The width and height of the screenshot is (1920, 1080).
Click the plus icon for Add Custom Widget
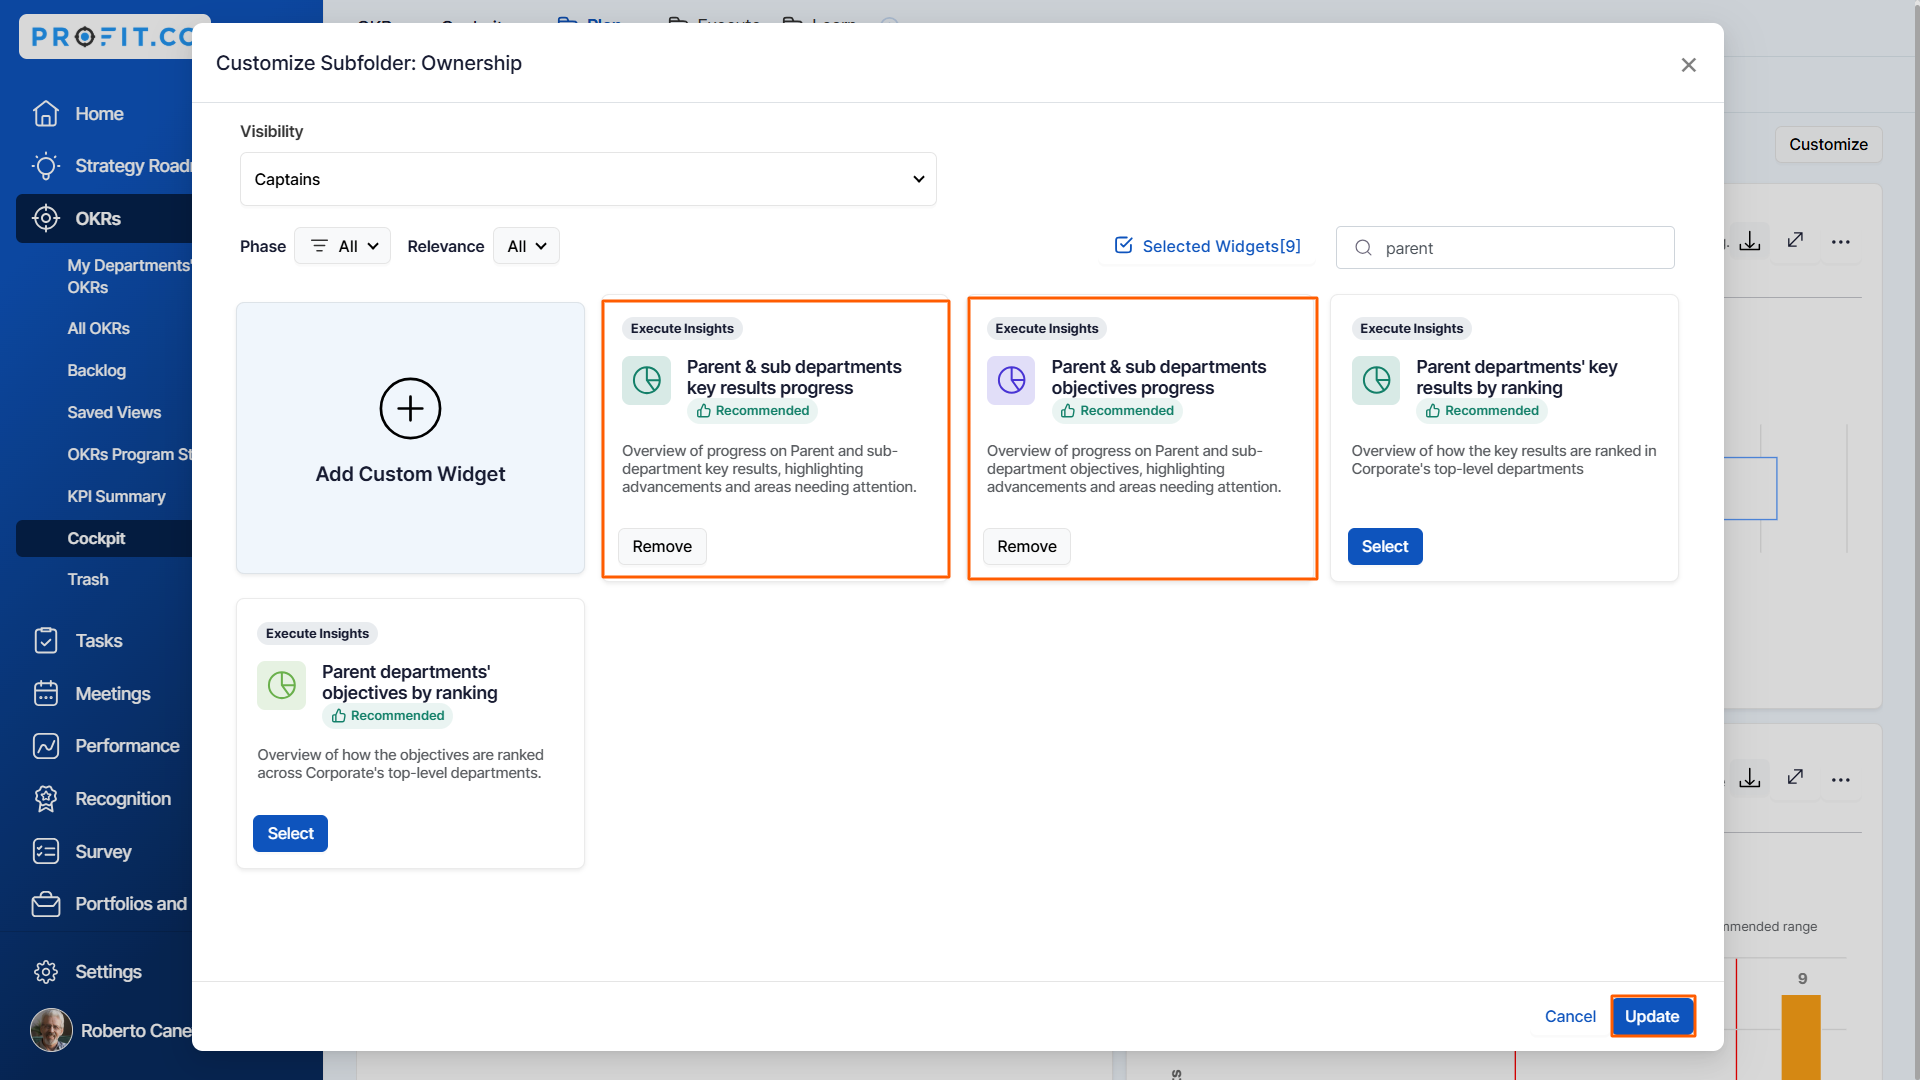tap(410, 408)
